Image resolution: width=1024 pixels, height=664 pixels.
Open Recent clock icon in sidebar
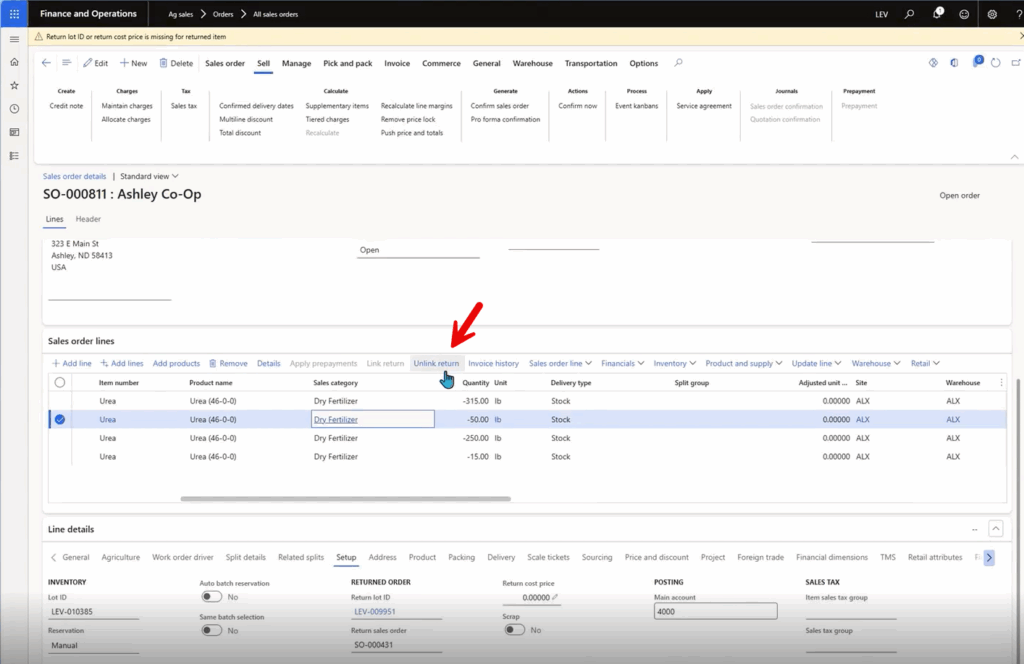coord(14,109)
